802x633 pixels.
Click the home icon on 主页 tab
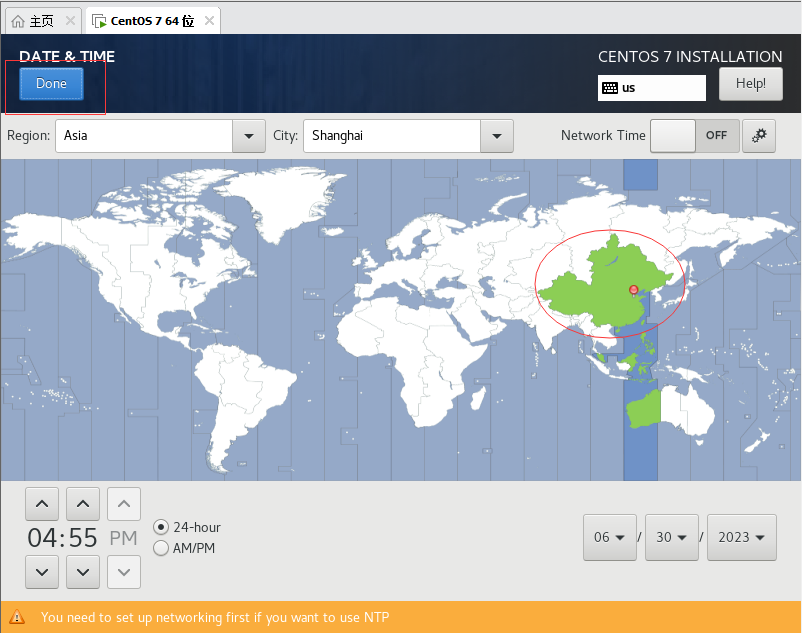[x=18, y=21]
